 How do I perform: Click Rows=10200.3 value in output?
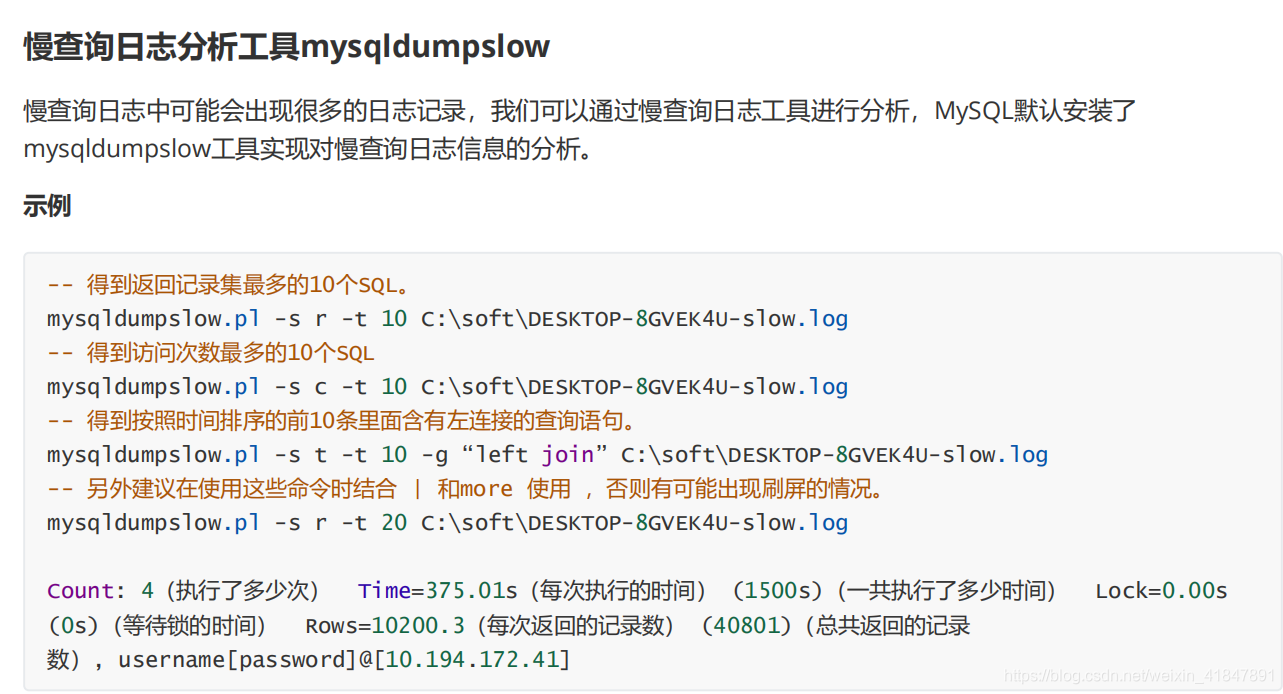385,626
